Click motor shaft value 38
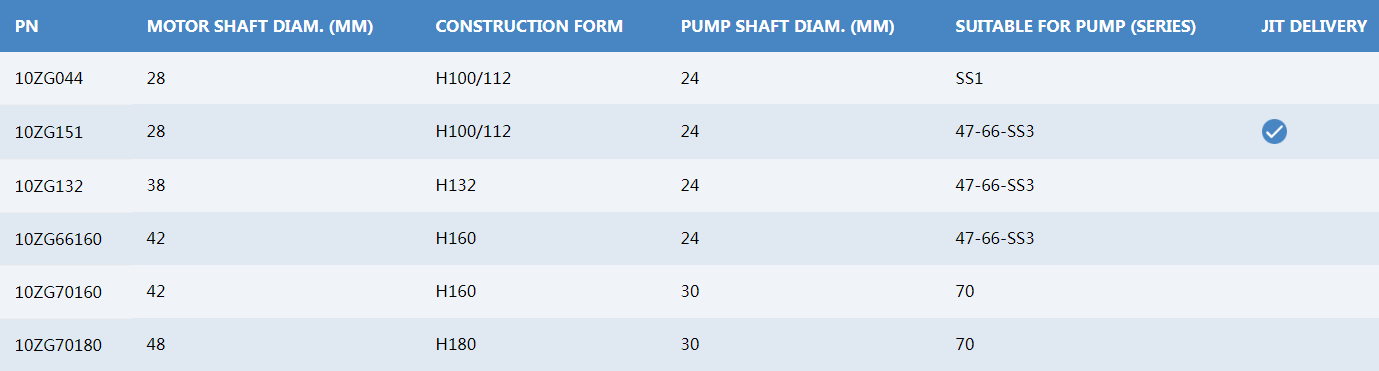The width and height of the screenshot is (1379, 371). click(155, 185)
